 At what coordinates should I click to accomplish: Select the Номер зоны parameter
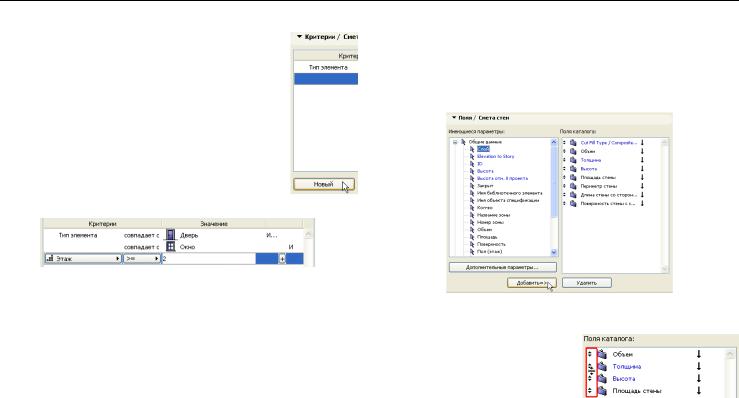[490, 222]
